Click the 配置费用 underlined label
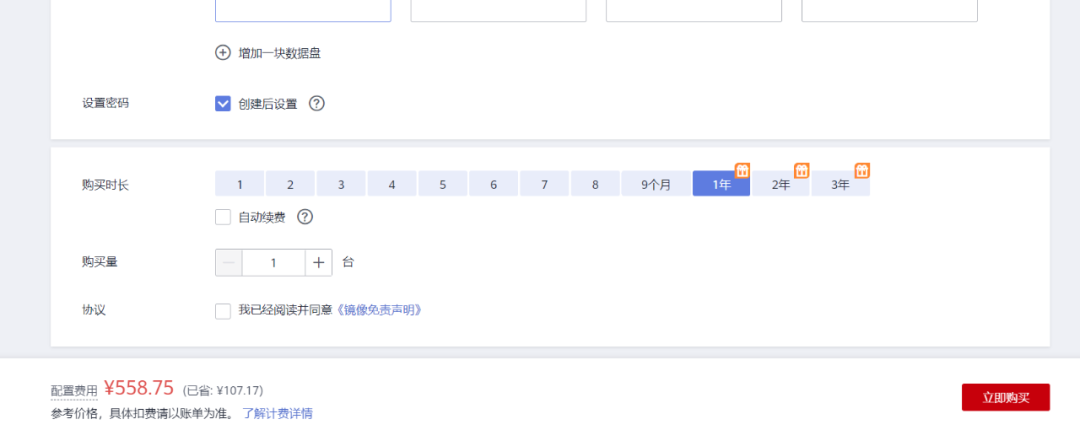This screenshot has width=1080, height=430. click(x=74, y=391)
